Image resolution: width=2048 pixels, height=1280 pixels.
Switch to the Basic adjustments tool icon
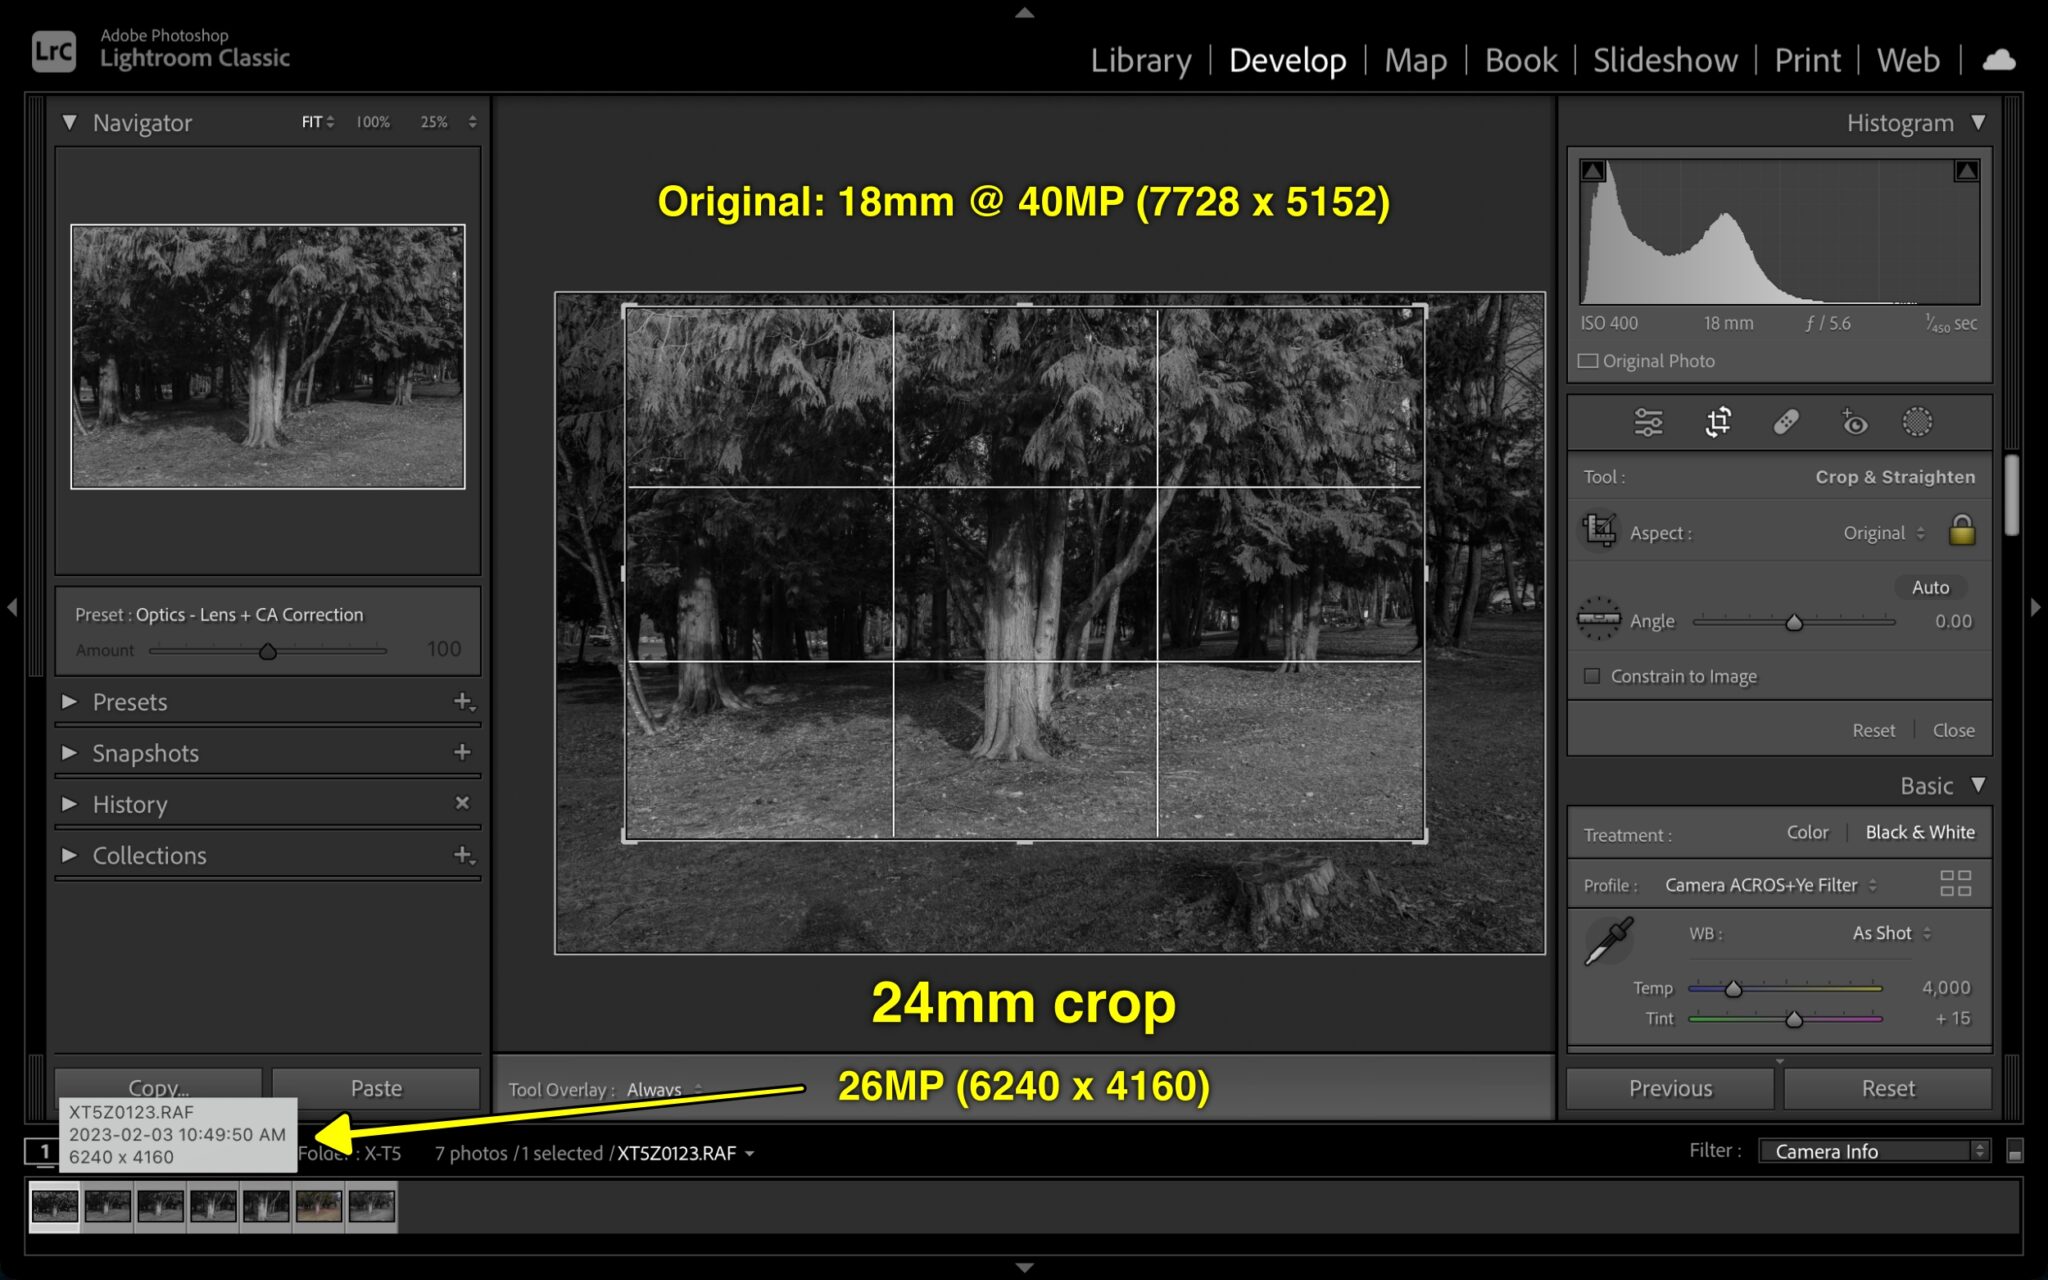(1648, 422)
